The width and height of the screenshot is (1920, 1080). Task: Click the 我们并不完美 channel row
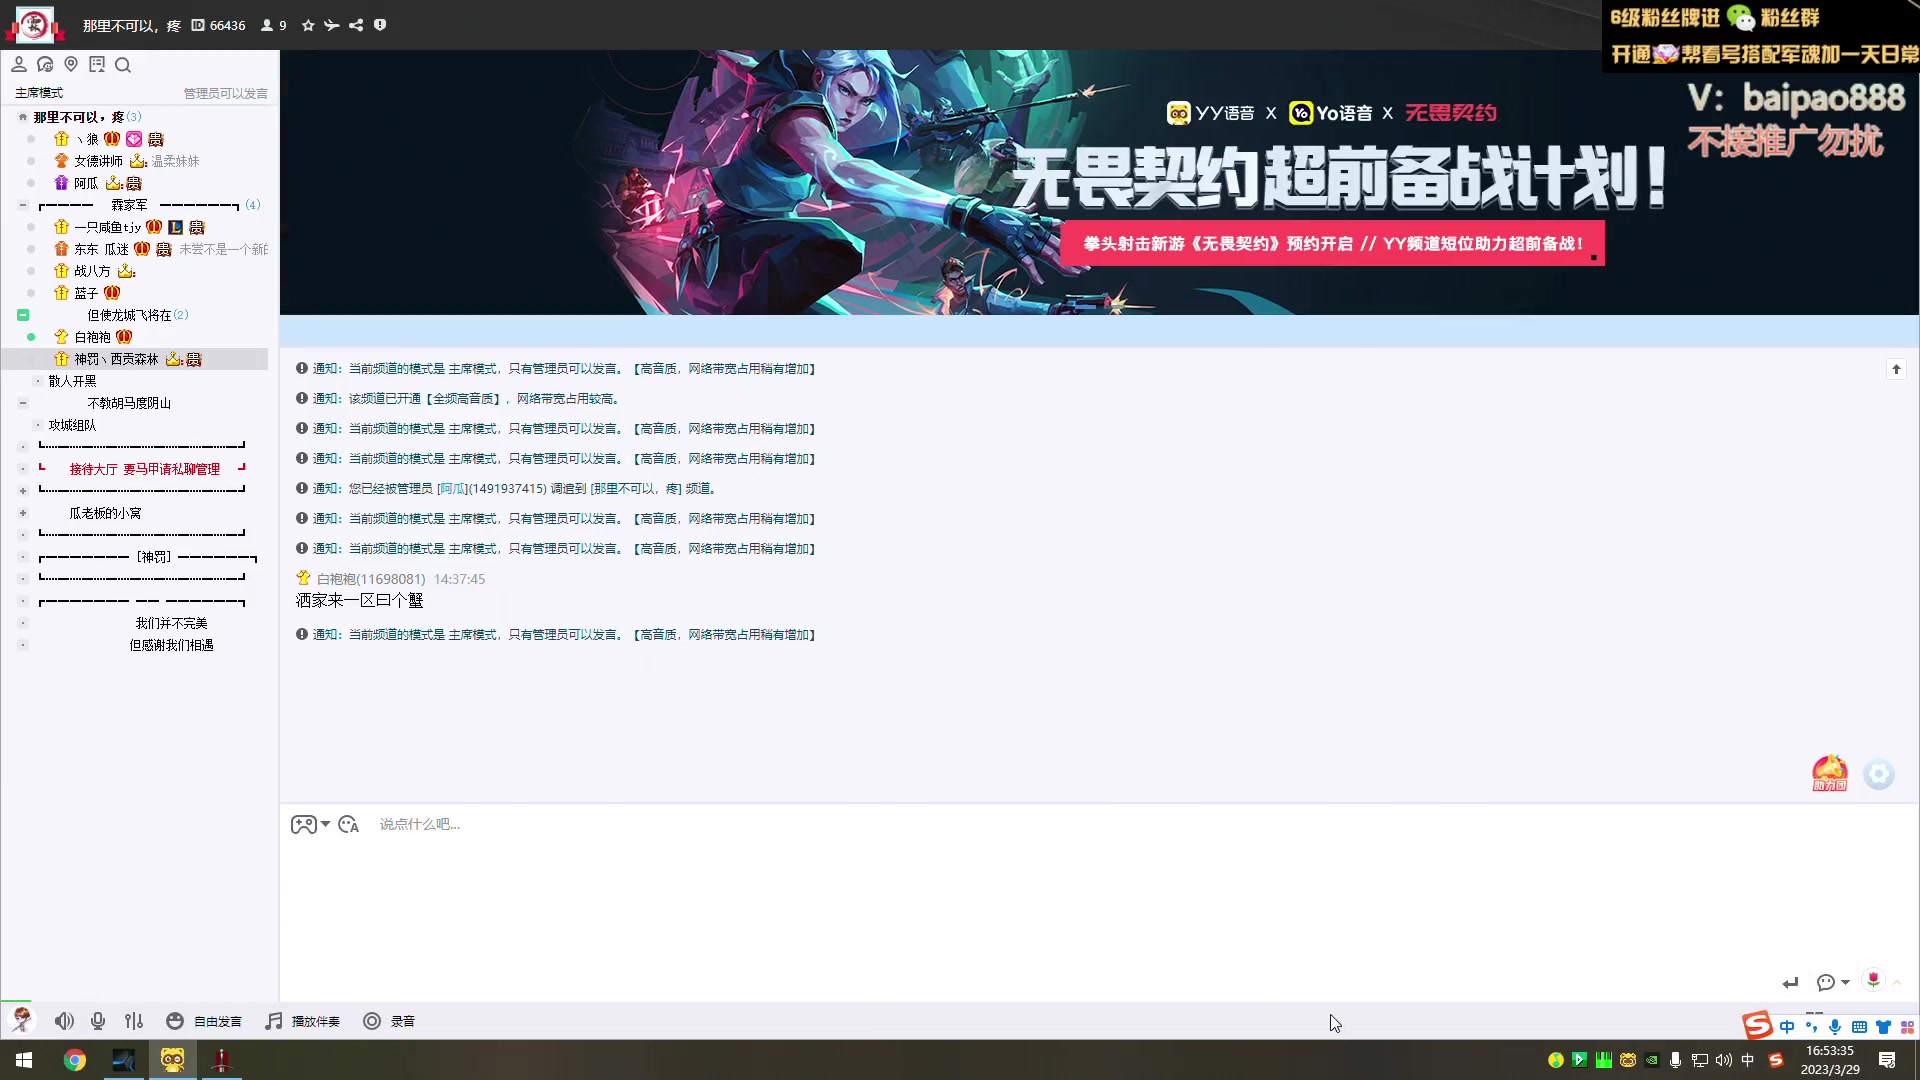click(171, 623)
